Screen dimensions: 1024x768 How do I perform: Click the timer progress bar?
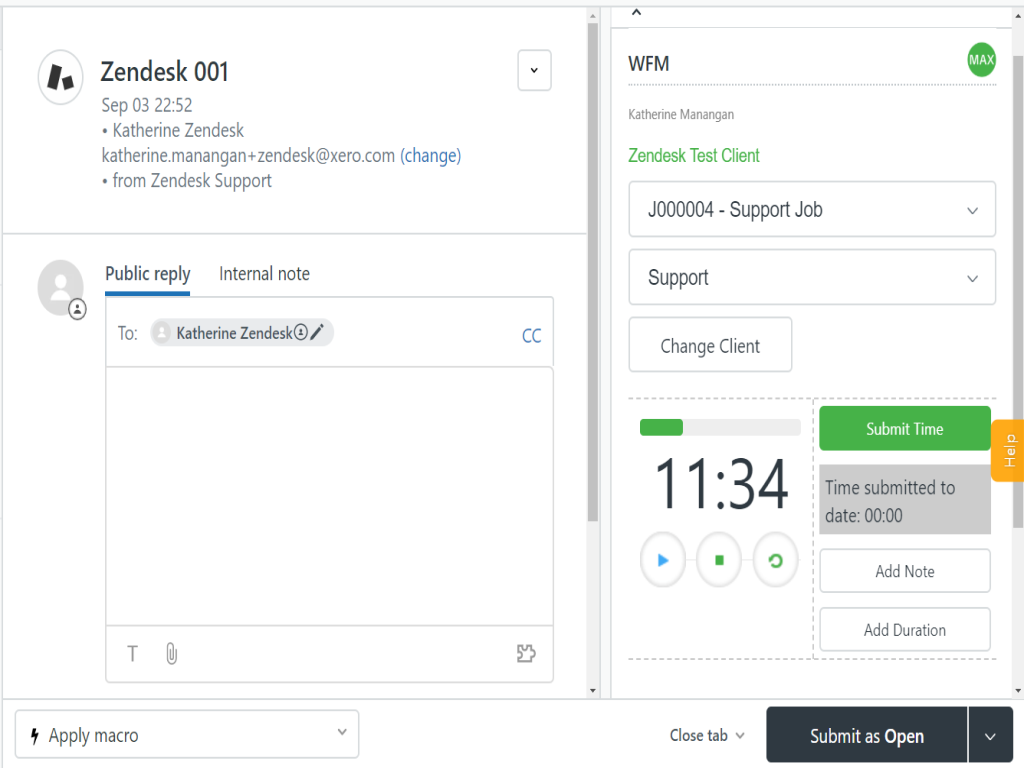coord(720,428)
